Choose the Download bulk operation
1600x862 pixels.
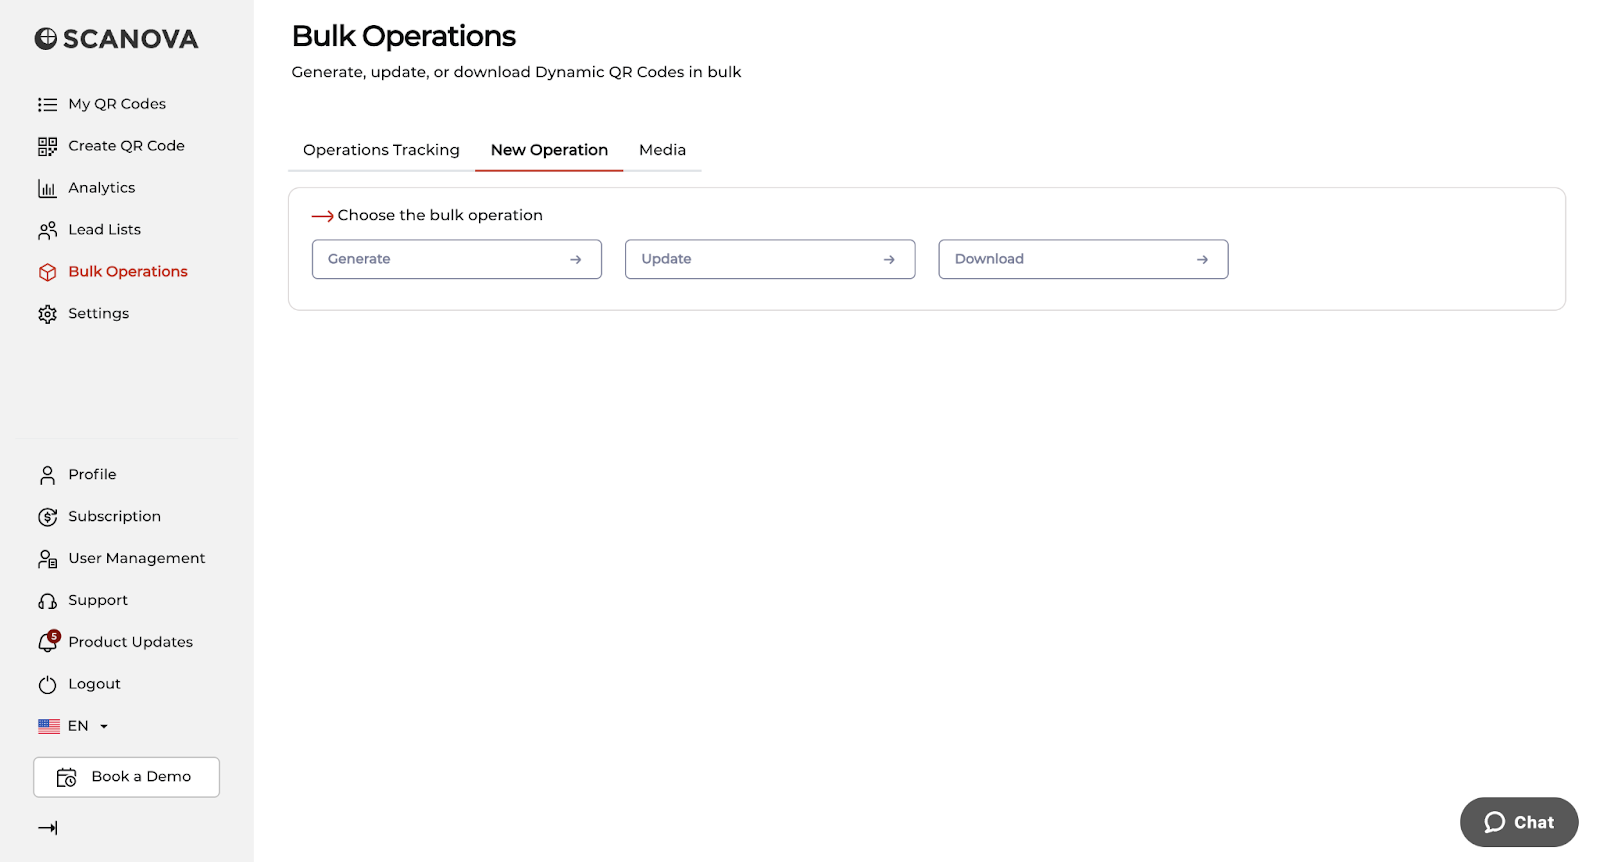(x=1083, y=259)
